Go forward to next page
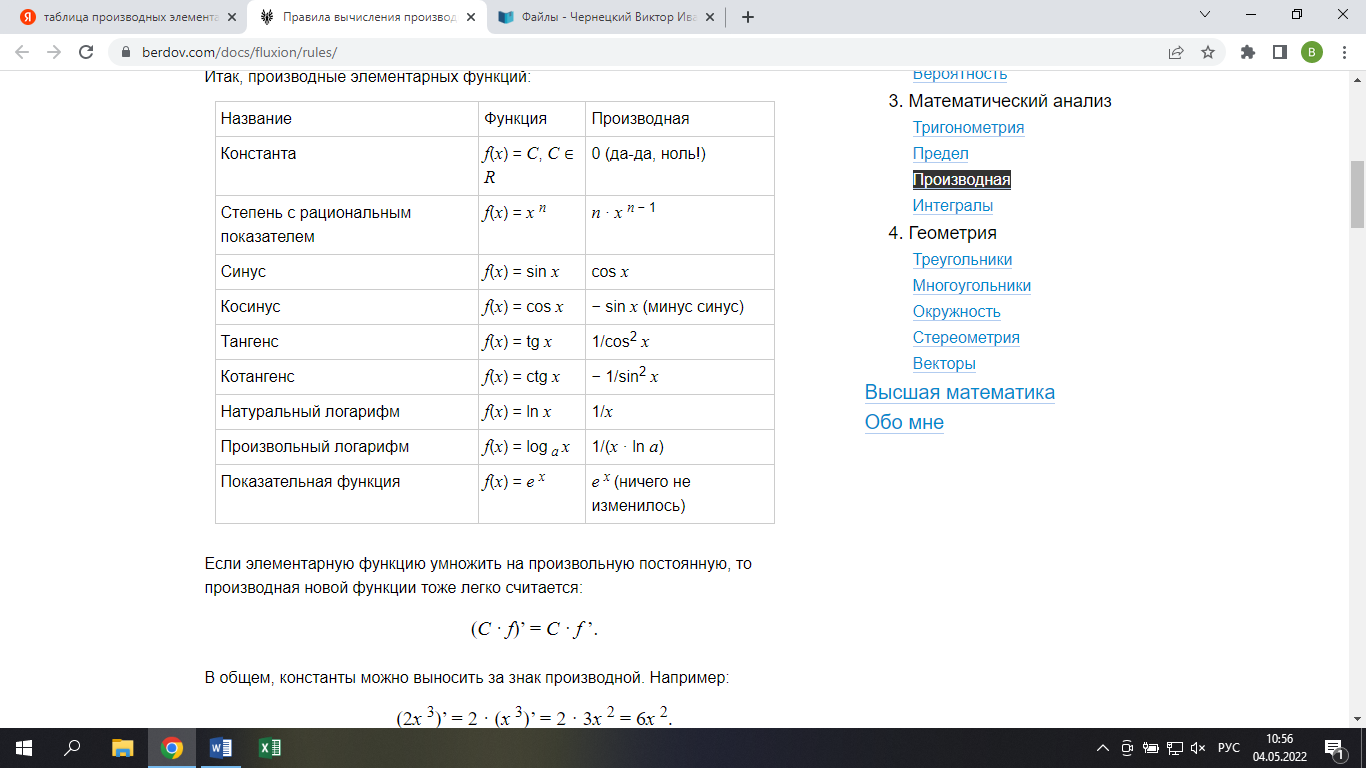Screen dimensions: 1366x768 [54, 52]
